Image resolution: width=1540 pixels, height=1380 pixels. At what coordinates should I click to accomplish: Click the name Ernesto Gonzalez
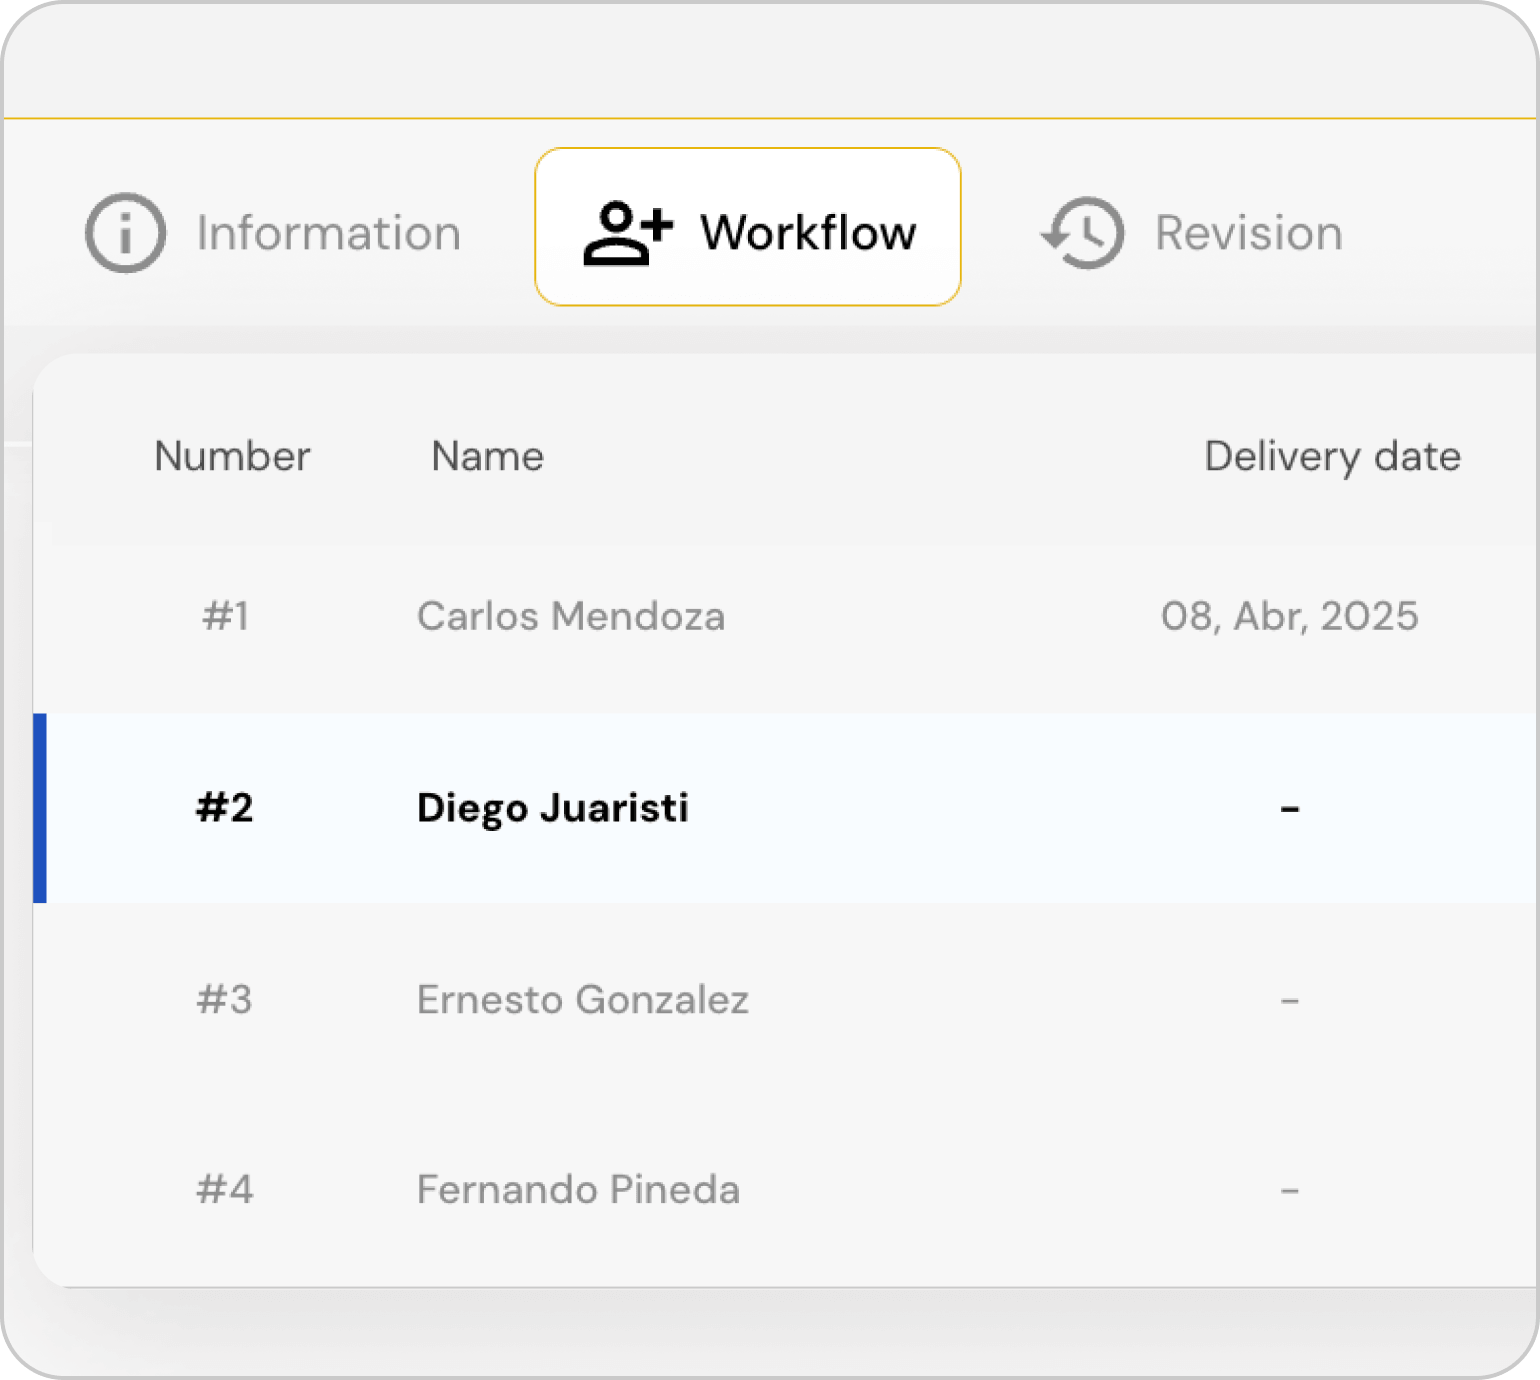(583, 1000)
